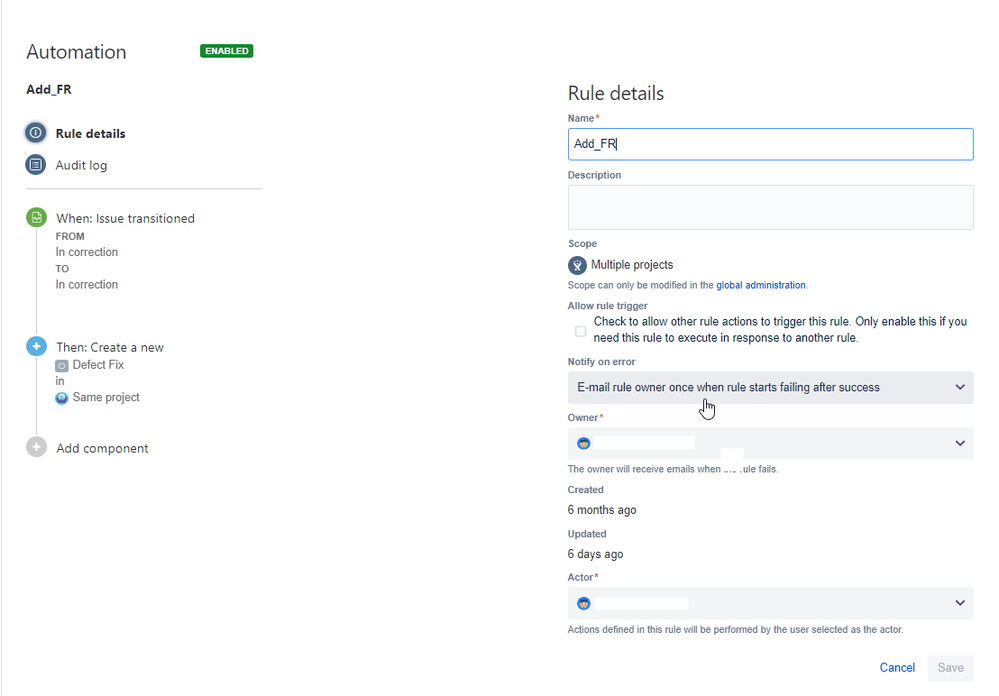
Task: Open the Notify on error dropdown
Action: point(770,388)
